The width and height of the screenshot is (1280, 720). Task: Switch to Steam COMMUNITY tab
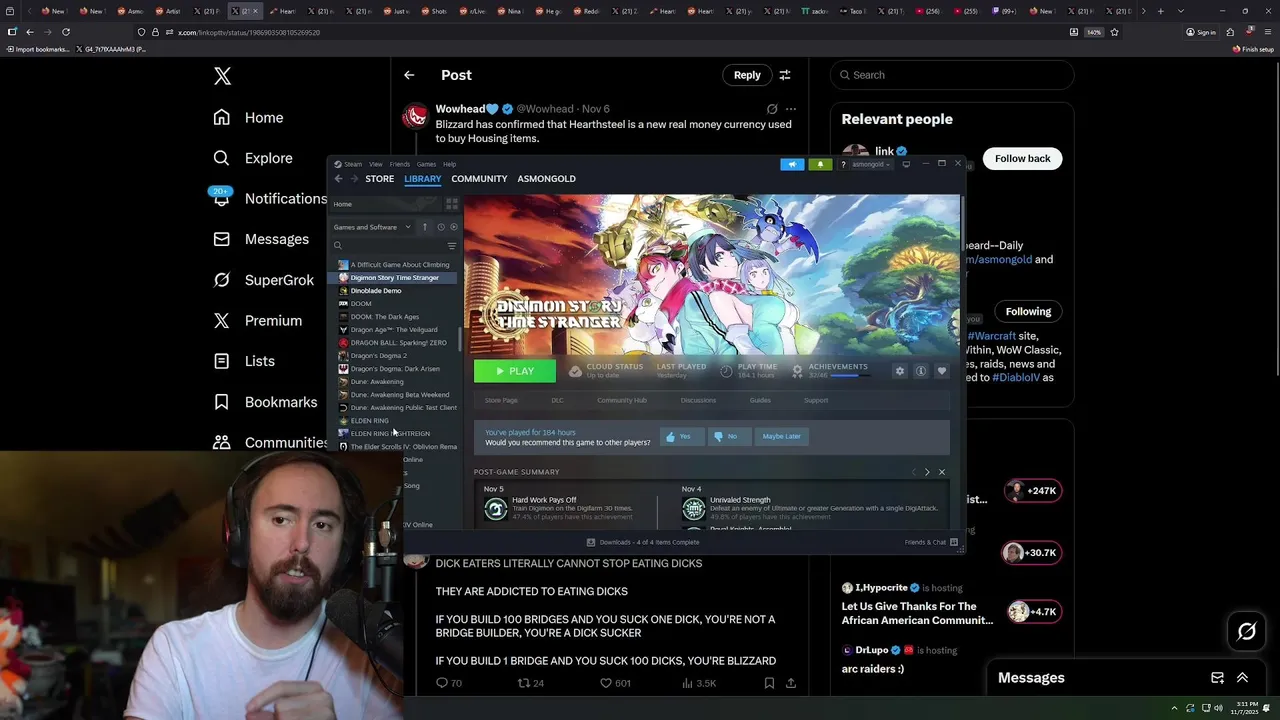(x=479, y=179)
